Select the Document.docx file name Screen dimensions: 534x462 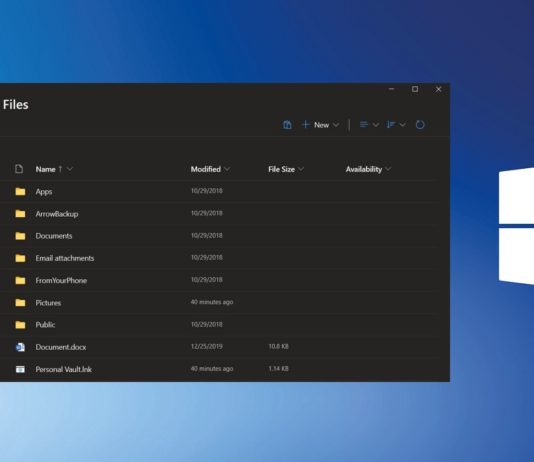click(61, 347)
